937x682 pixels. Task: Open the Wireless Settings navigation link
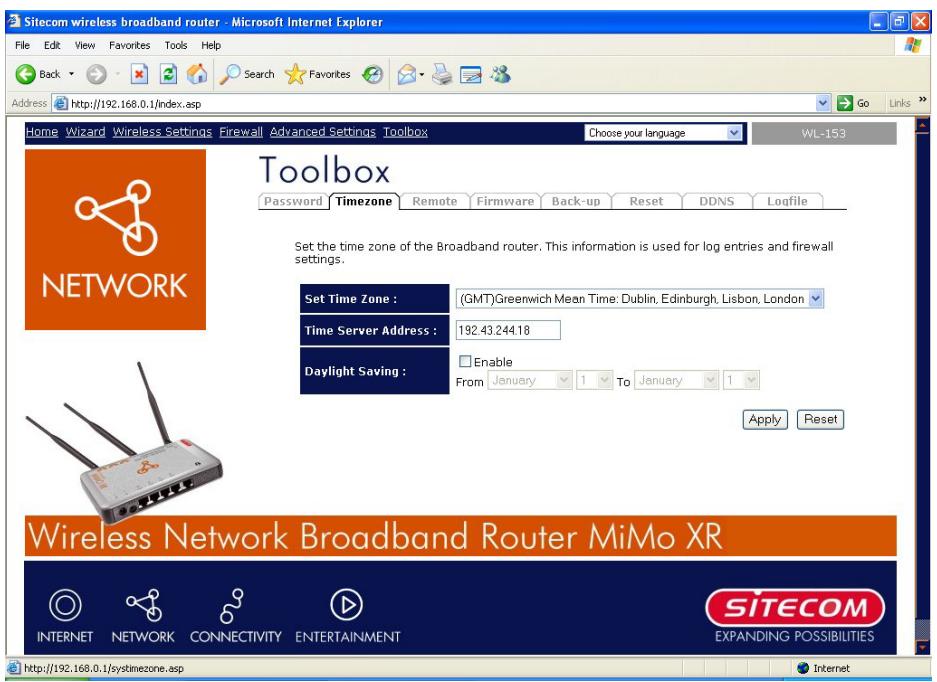163,132
